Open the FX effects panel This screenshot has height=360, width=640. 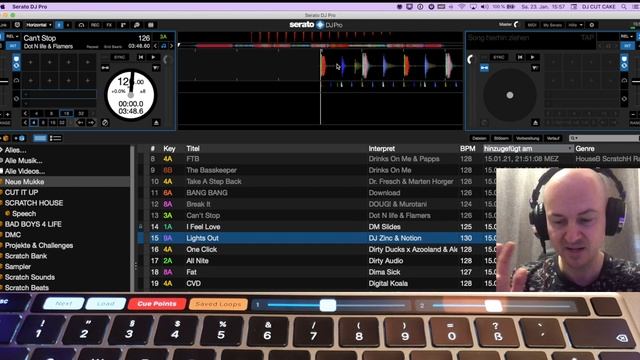click(109, 25)
